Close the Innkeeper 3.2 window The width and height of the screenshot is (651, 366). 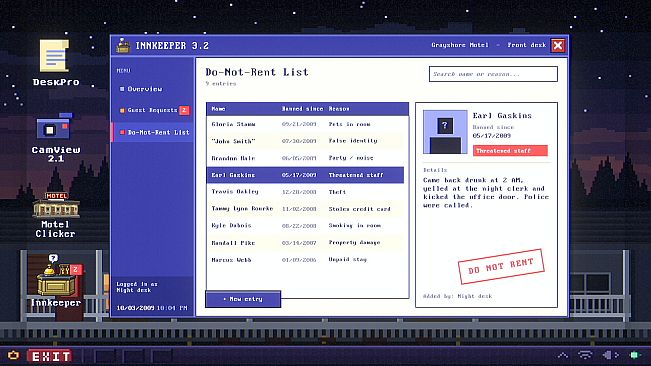pos(558,45)
